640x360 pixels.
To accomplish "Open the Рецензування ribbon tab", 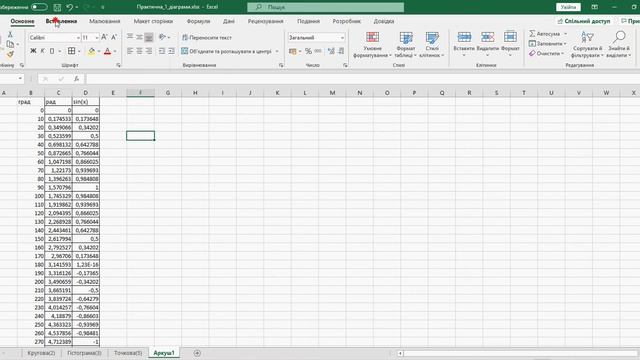I will pyautogui.click(x=265, y=21).
